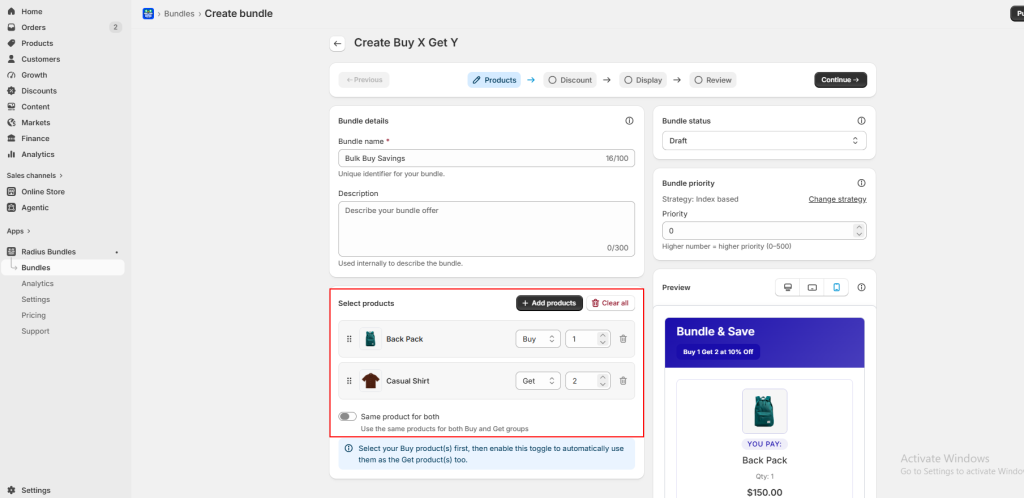Screen dimensions: 1024x498
Task: Click the Preview info icon
Action: tap(861, 287)
